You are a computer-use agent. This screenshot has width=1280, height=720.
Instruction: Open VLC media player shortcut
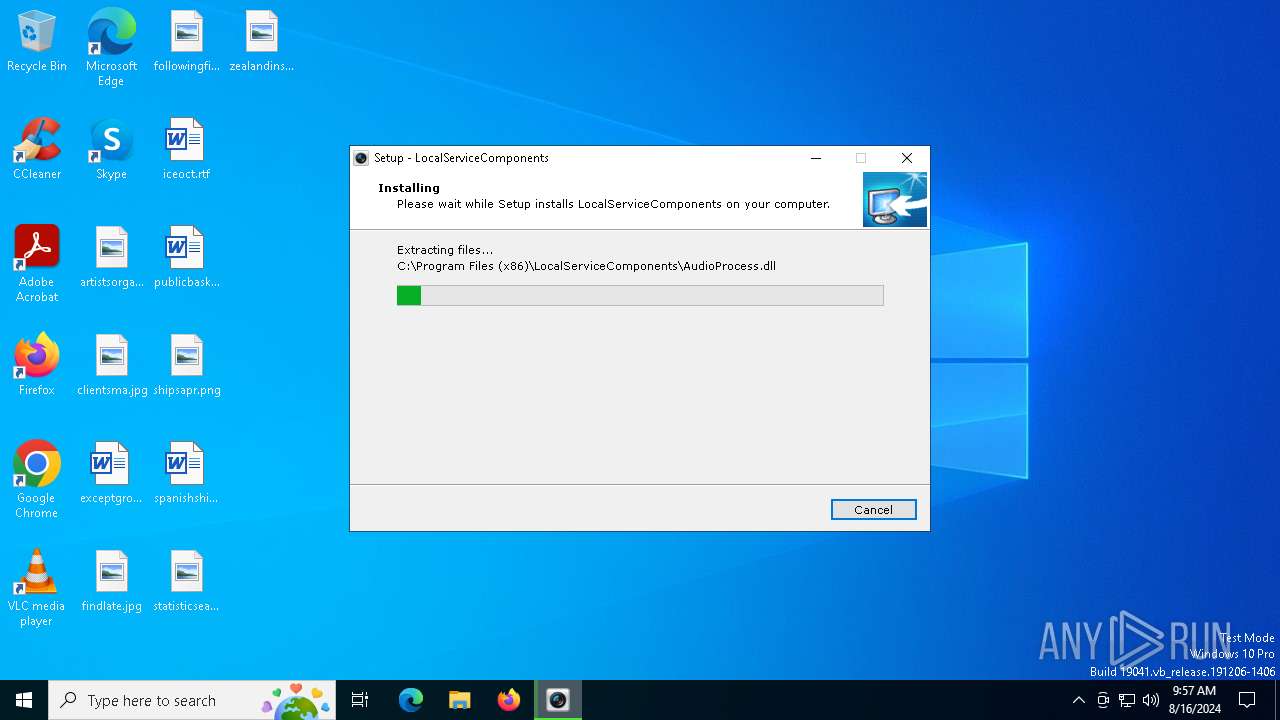(37, 588)
